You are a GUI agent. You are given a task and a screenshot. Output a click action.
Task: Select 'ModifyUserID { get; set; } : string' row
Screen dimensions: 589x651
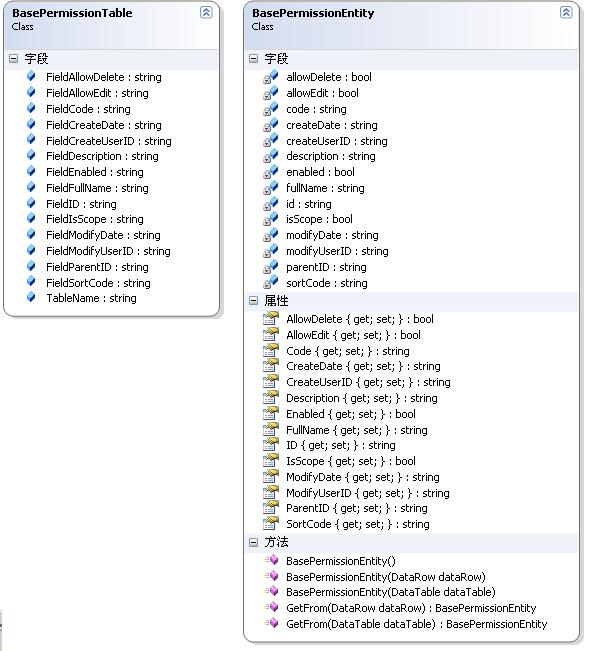368,493
